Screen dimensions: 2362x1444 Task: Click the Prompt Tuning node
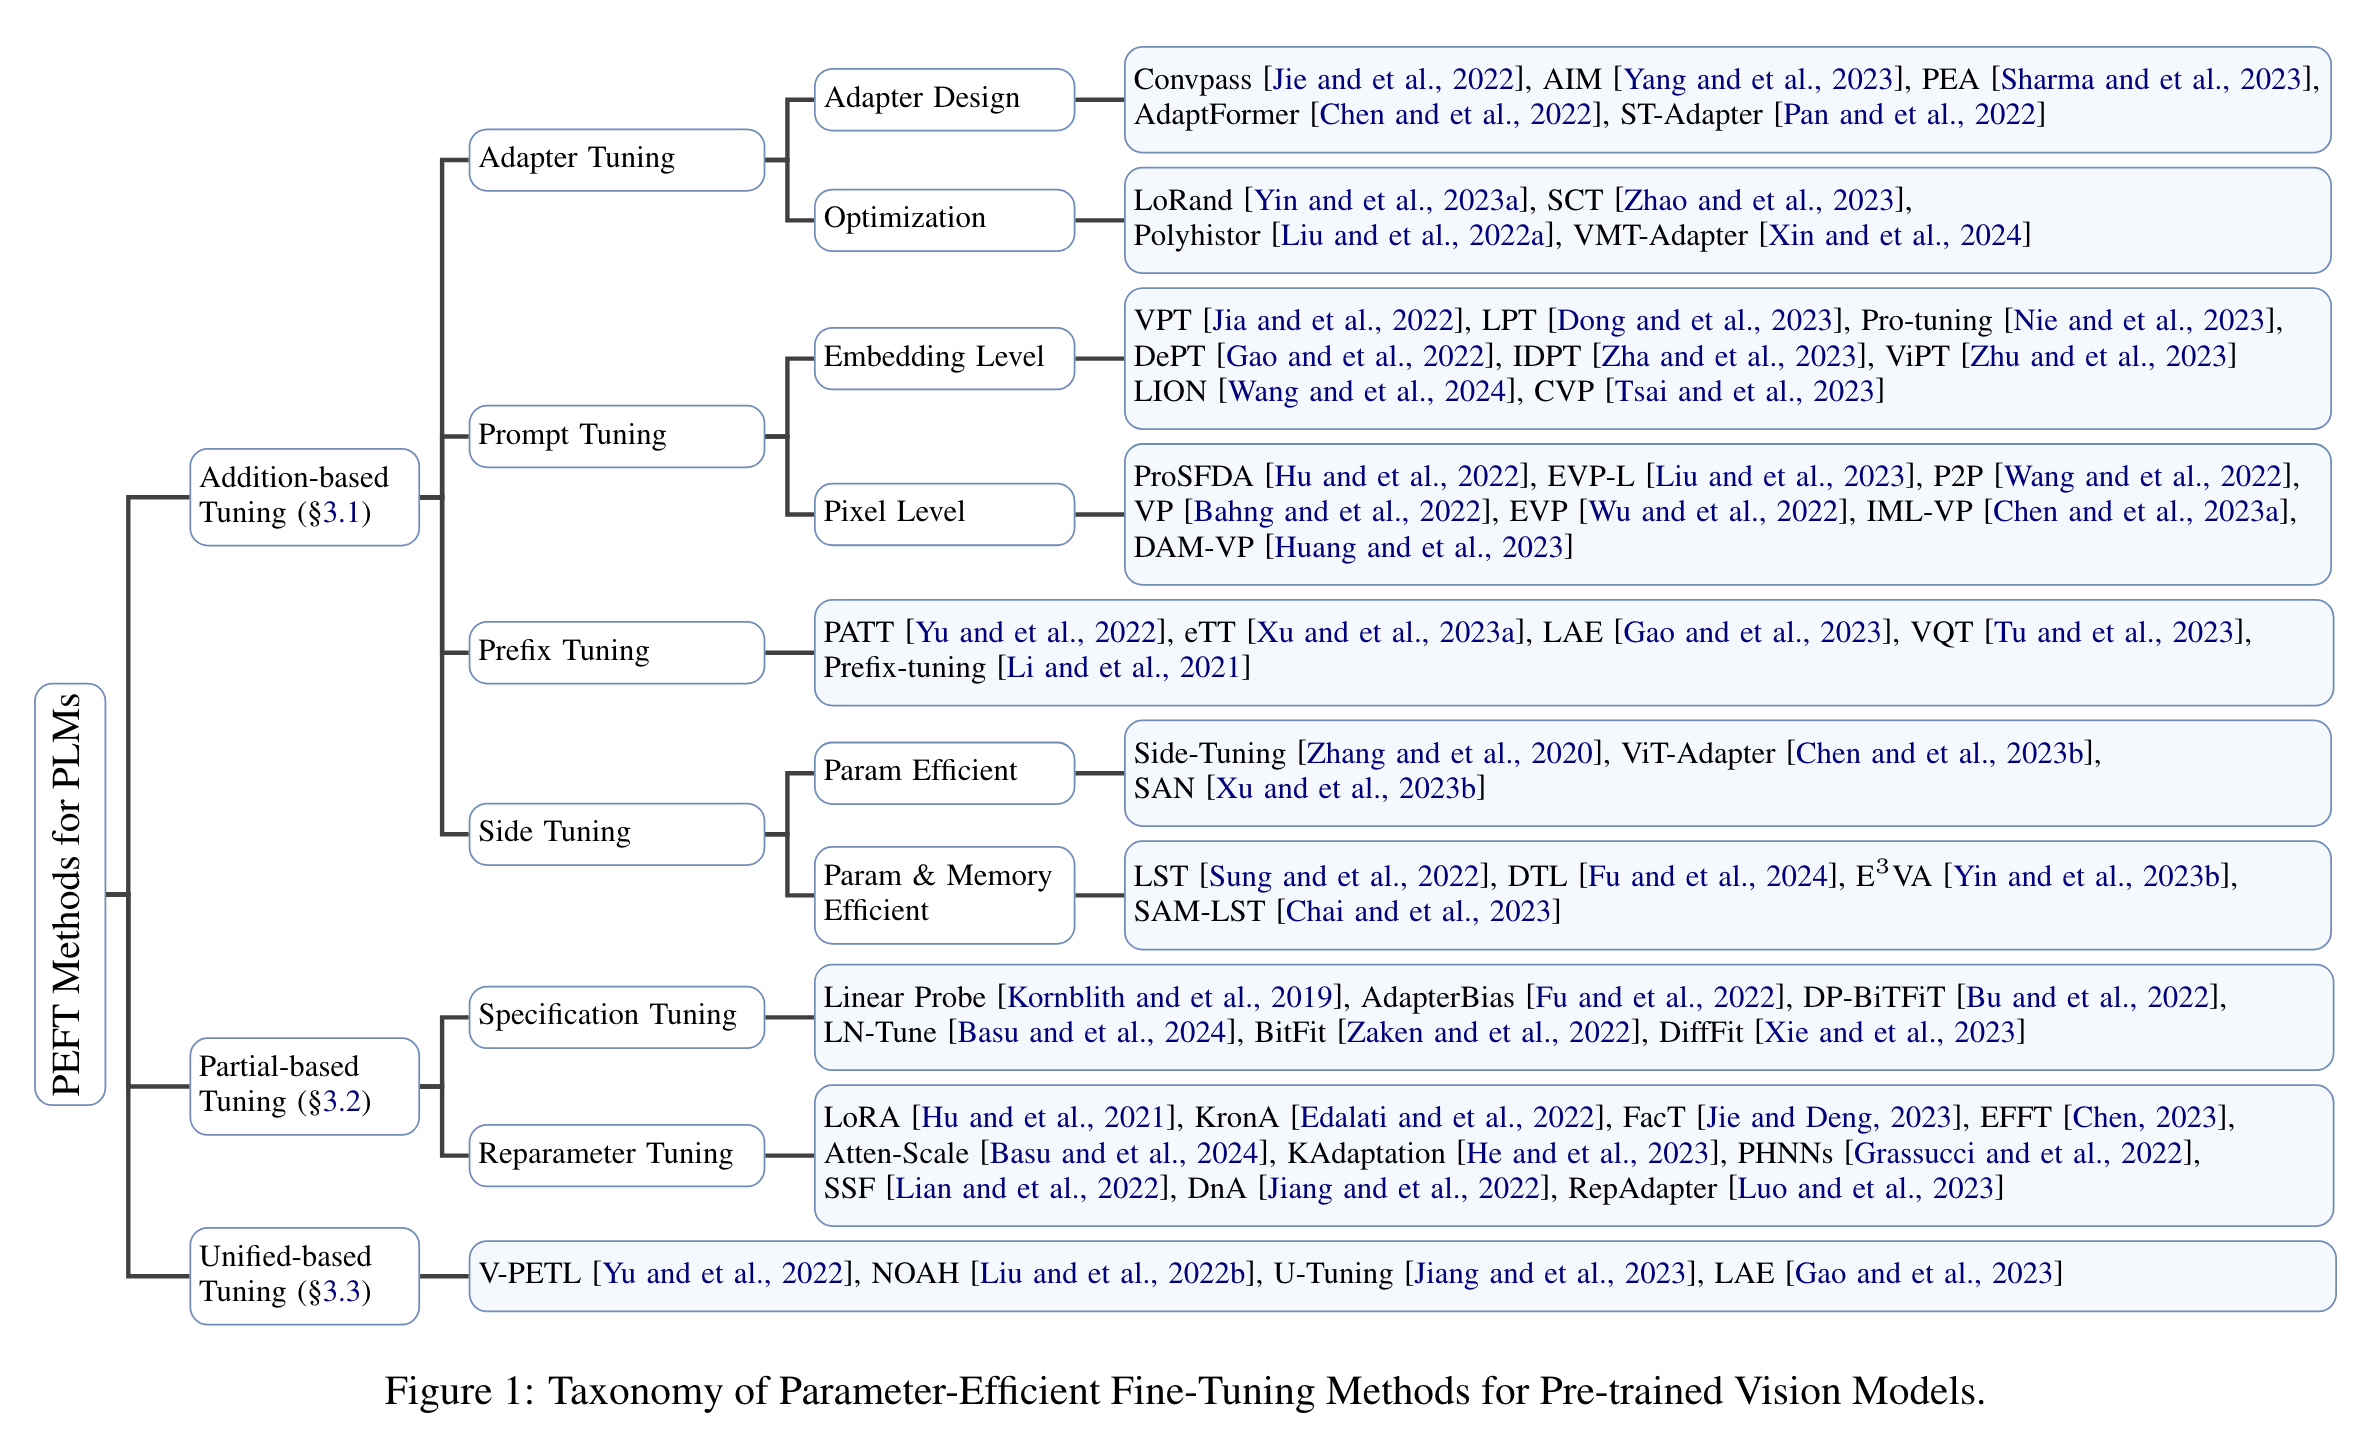pos(616,436)
